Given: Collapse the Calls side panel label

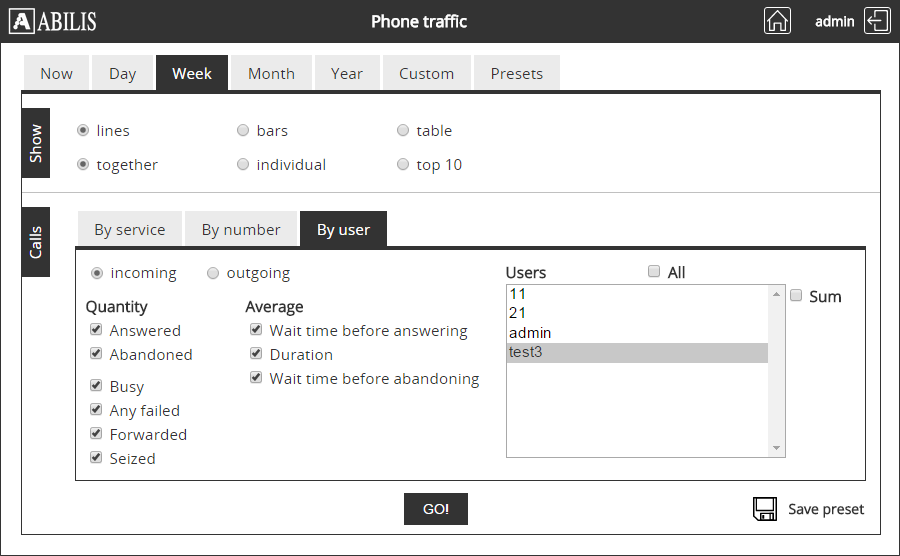Looking at the screenshot, I should click(x=36, y=243).
